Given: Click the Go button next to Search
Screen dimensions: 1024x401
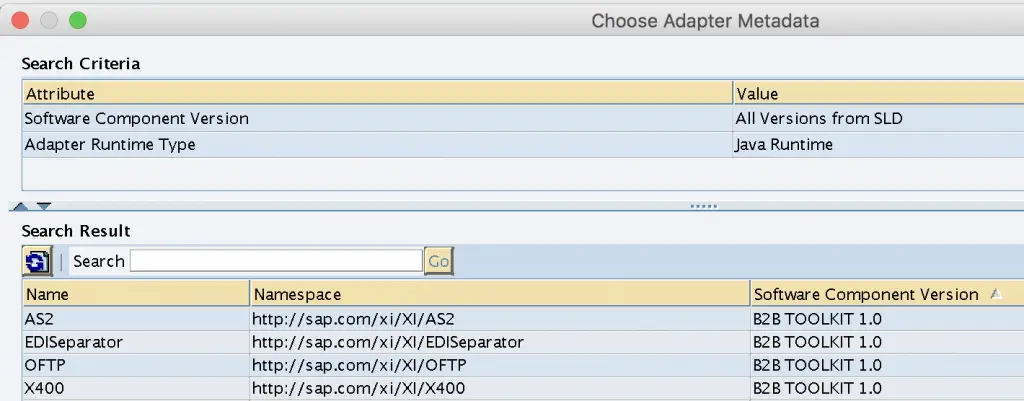Looking at the screenshot, I should (438, 261).
